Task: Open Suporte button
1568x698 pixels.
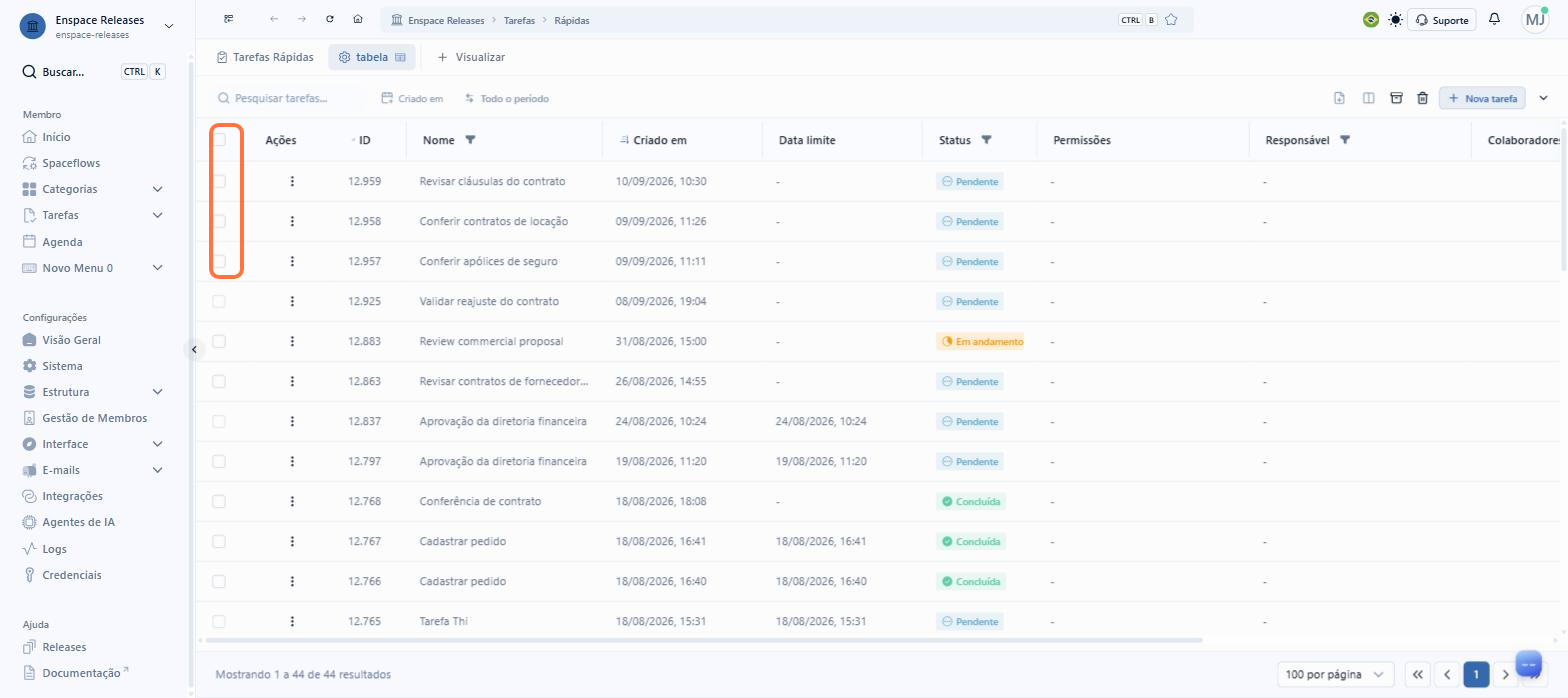Action: click(x=1442, y=20)
